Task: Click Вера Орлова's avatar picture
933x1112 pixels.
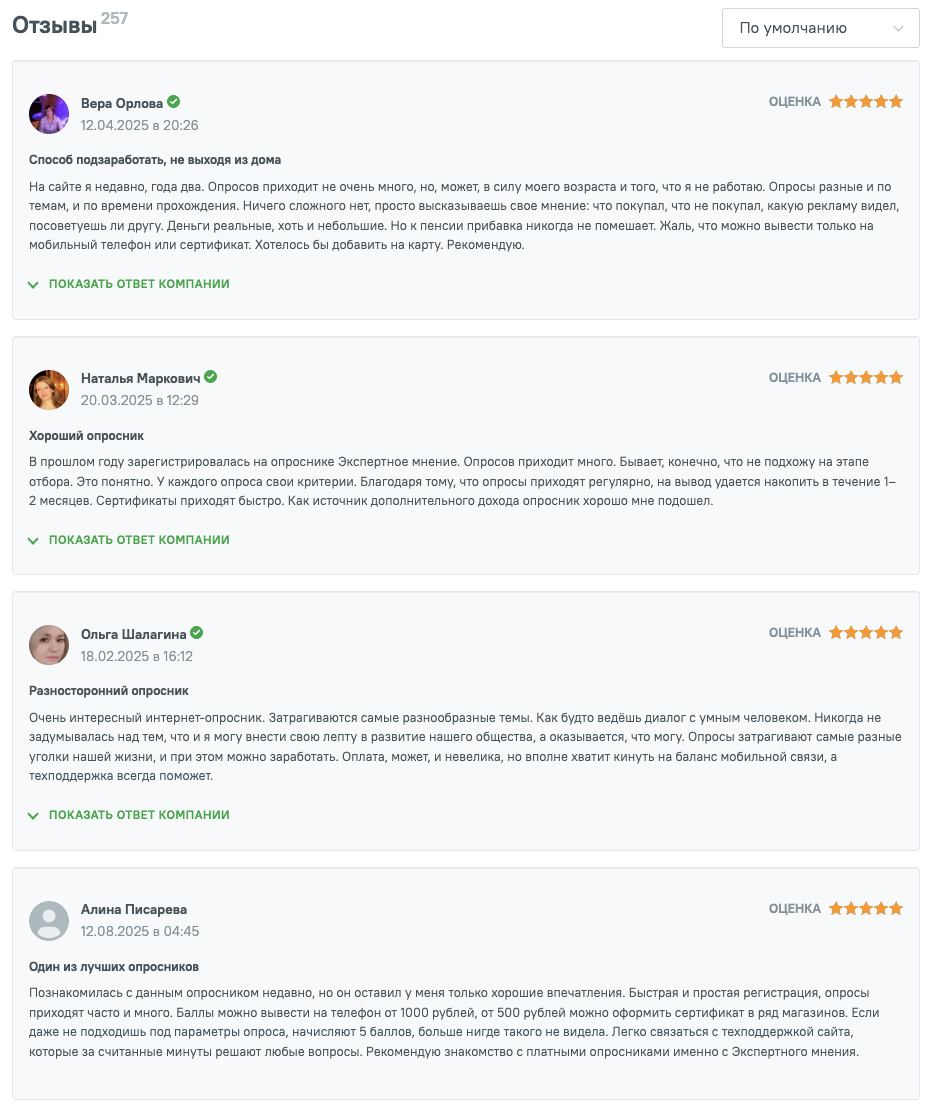Action: point(49,114)
